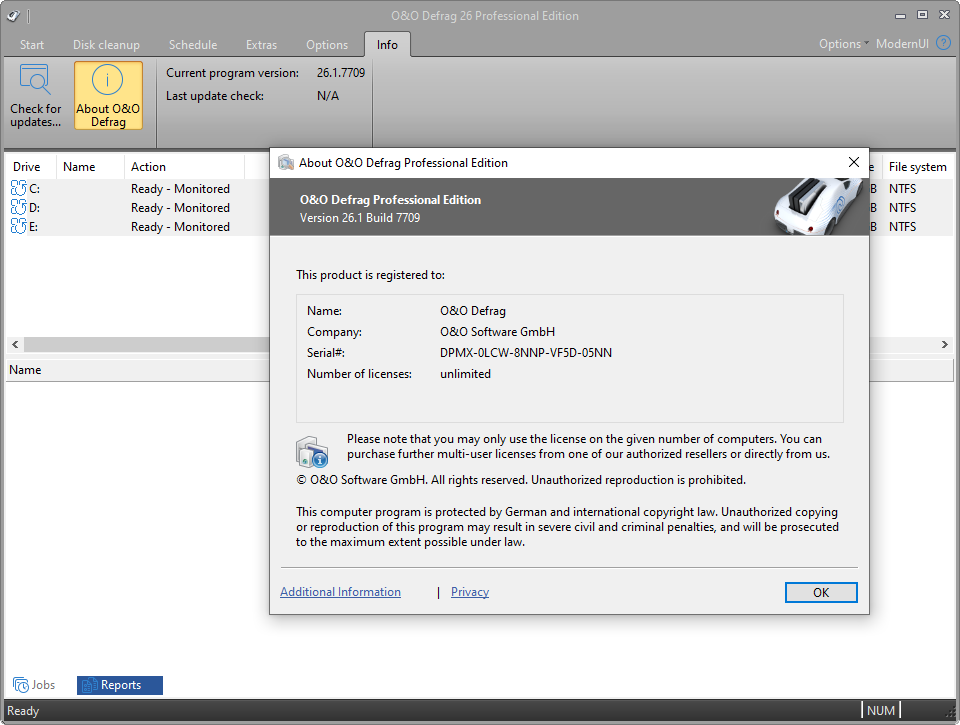The image size is (960, 725).
Task: Confirm the About dialog with OK
Action: pos(821,593)
